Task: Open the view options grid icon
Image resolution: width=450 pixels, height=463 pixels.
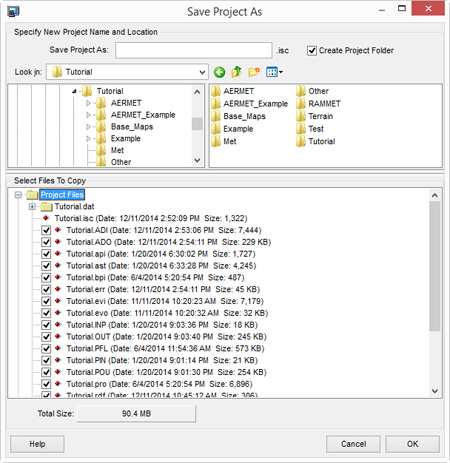Action: pos(274,72)
